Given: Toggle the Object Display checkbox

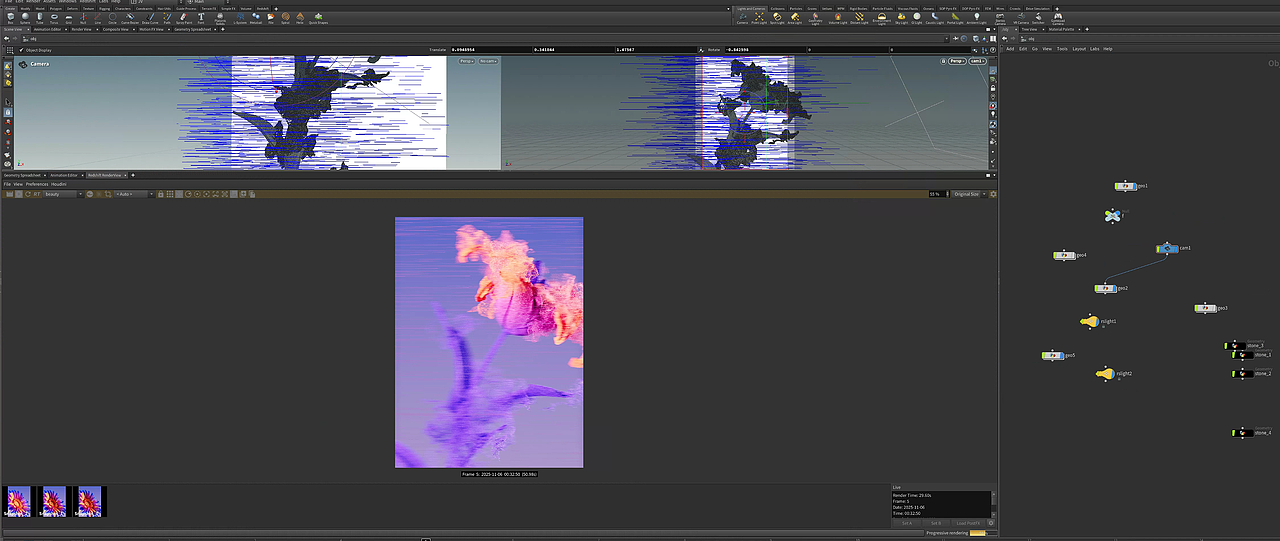Looking at the screenshot, I should (22, 49).
